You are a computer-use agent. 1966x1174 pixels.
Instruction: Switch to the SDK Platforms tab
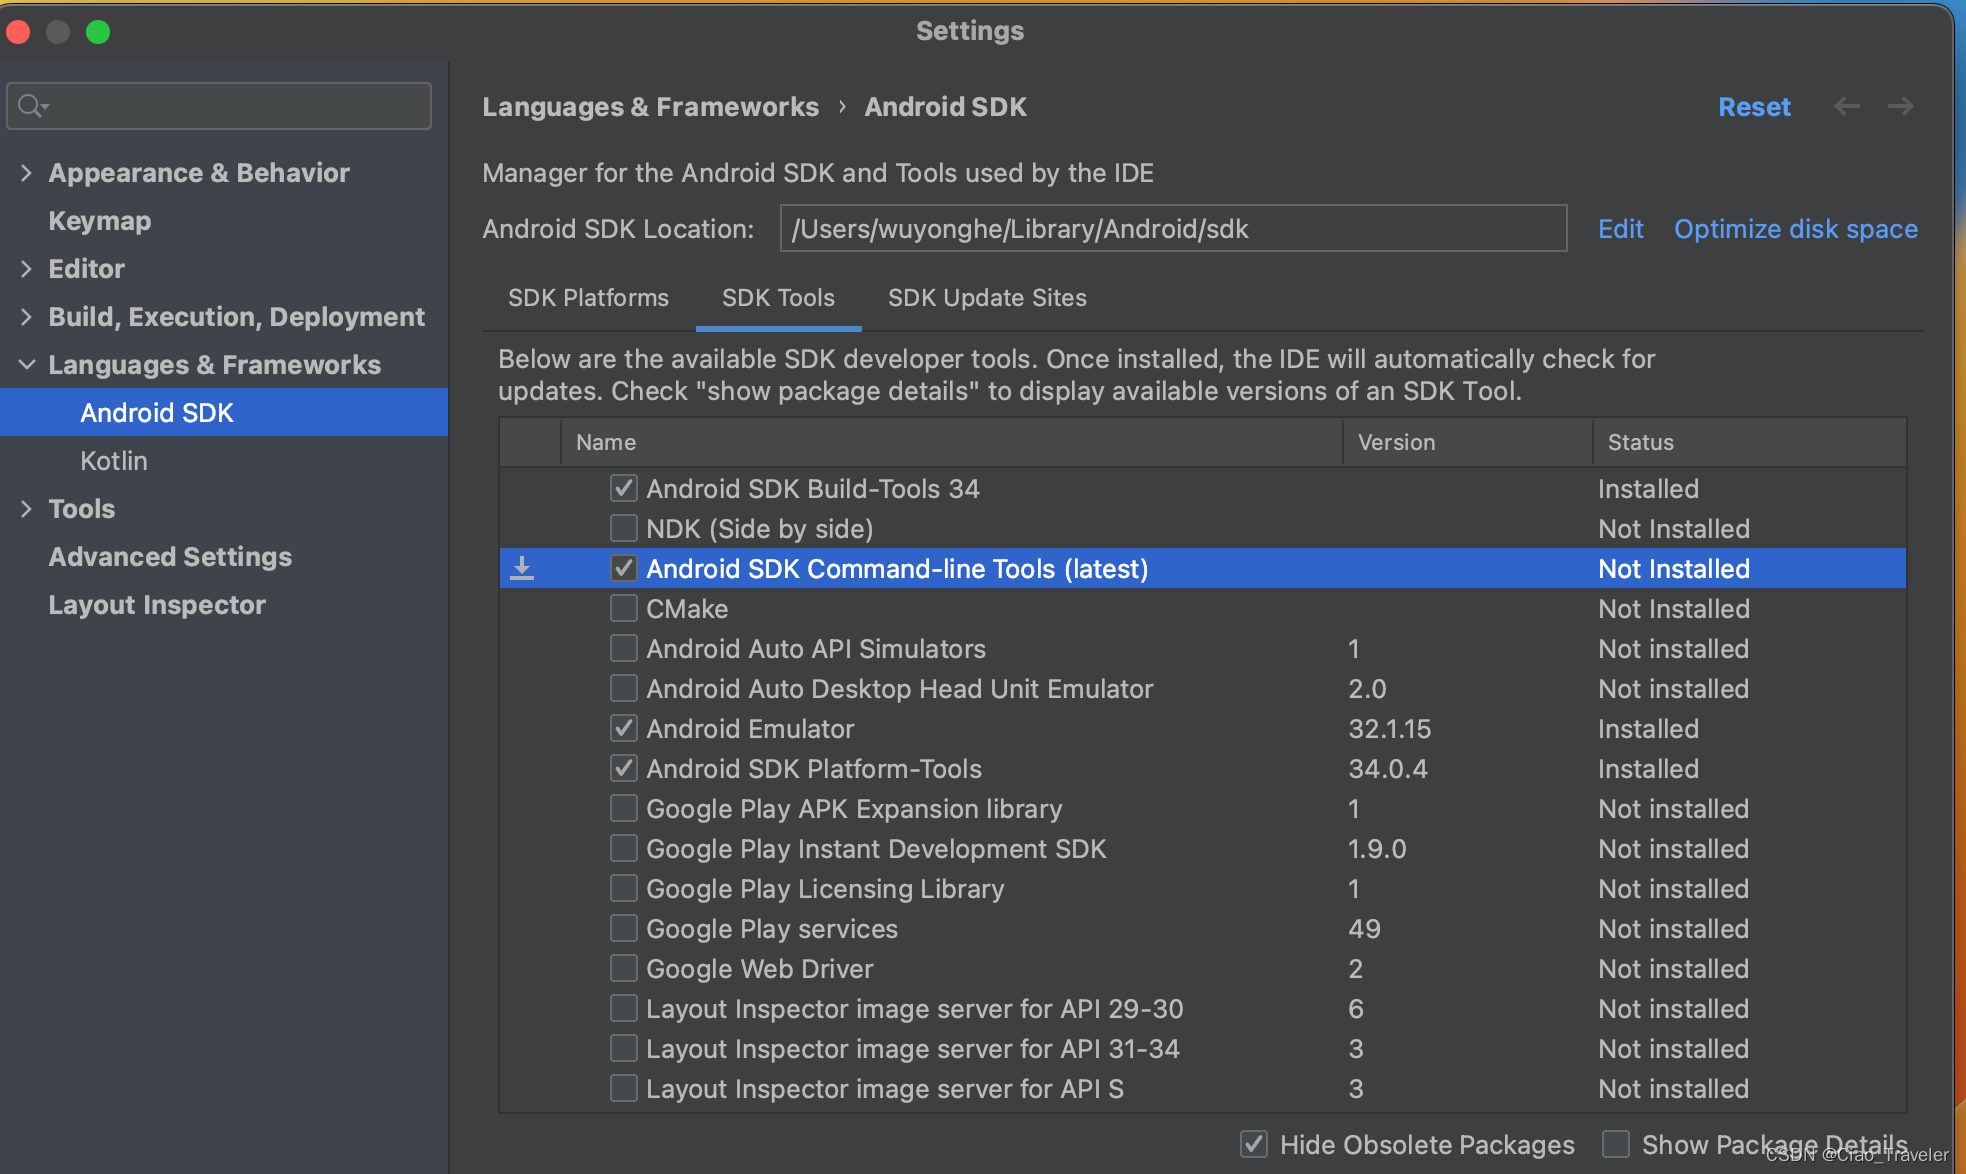pyautogui.click(x=588, y=298)
